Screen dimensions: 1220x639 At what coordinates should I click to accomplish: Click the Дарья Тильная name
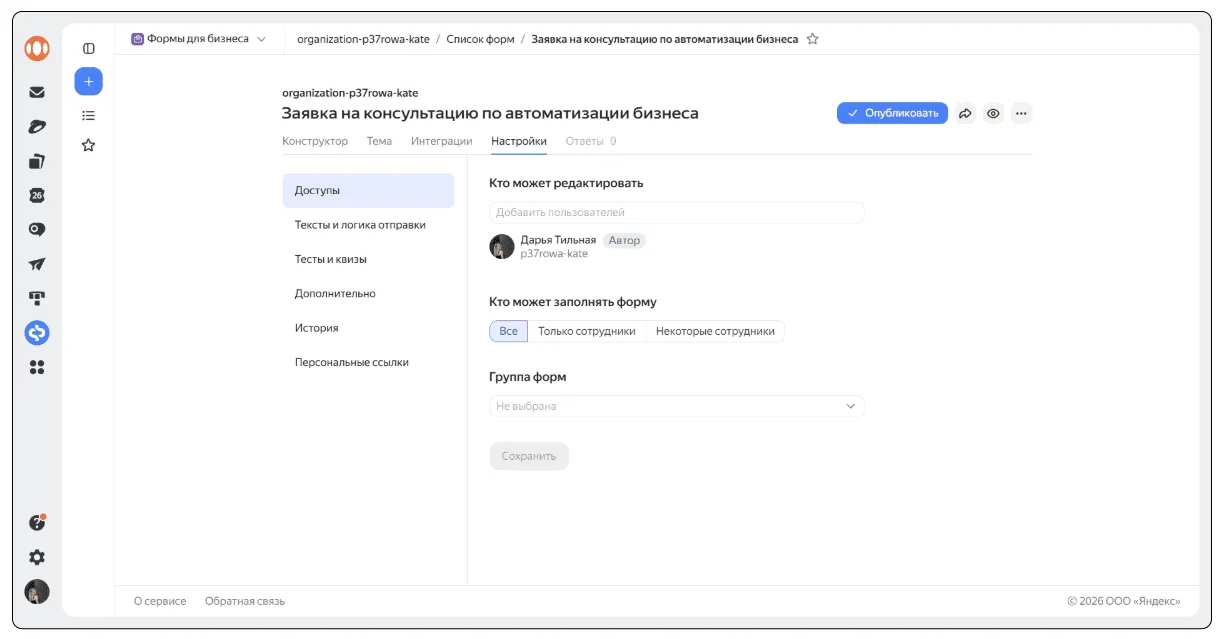(558, 240)
